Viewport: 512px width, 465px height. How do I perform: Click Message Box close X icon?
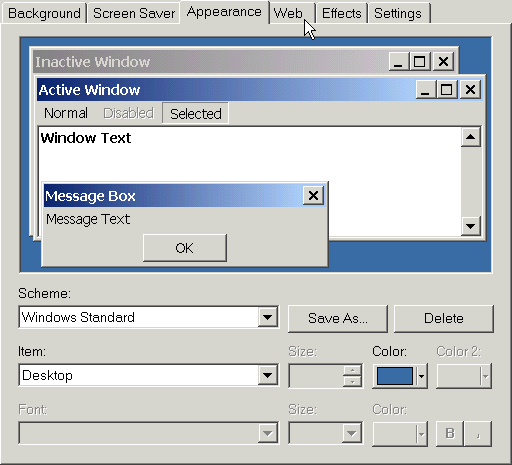(x=313, y=195)
